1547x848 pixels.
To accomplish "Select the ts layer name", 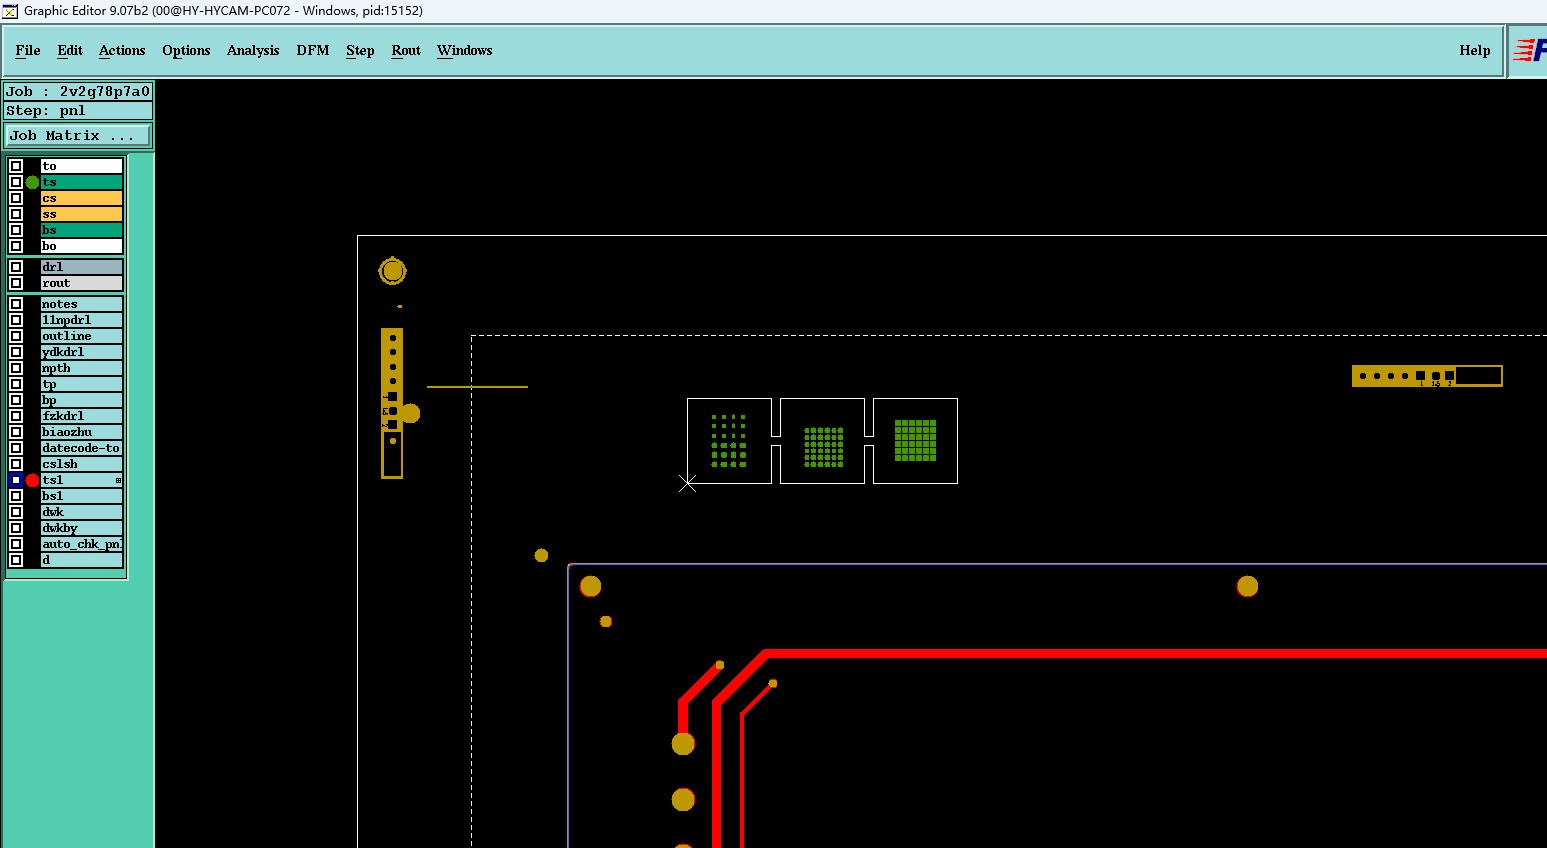I will click(81, 182).
